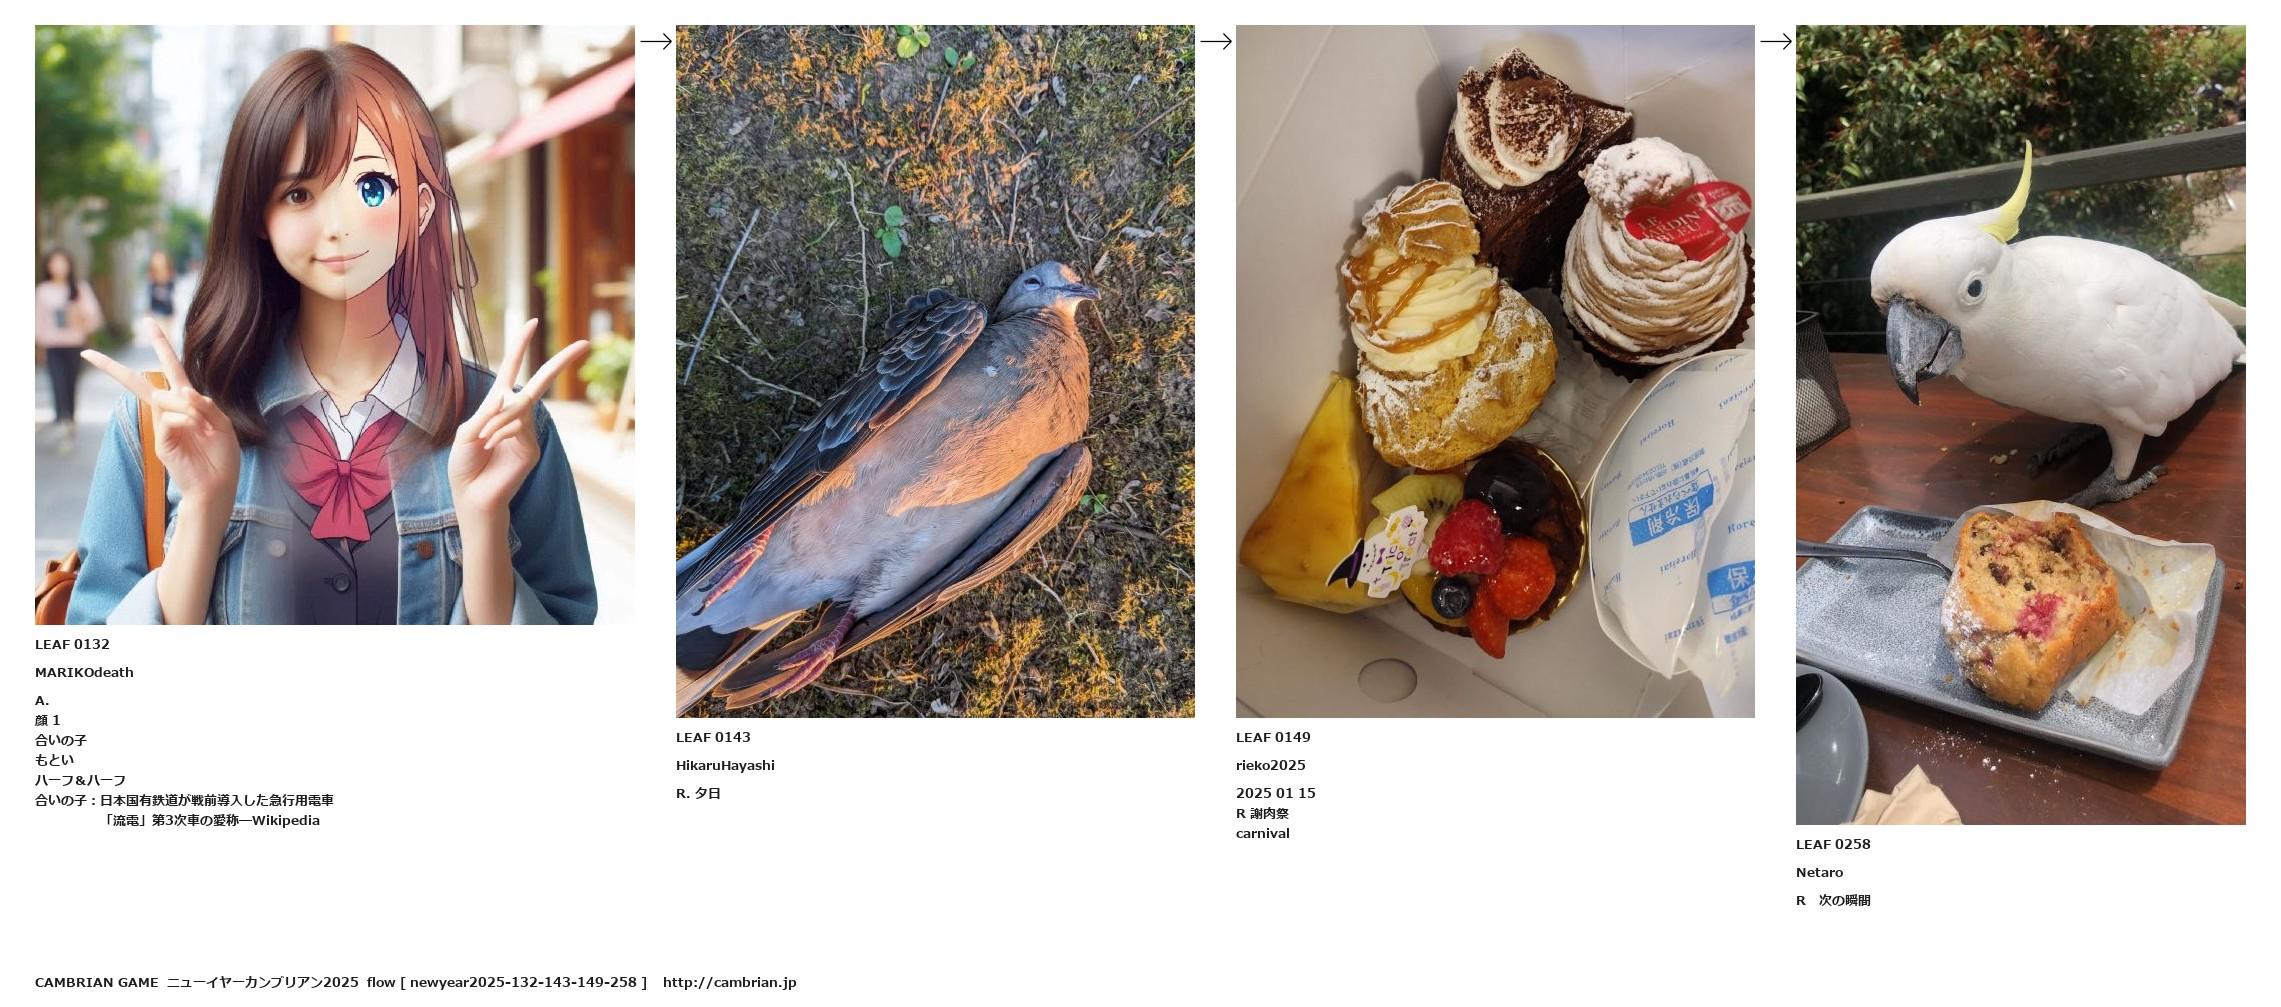This screenshot has height=1007, width=2281.
Task: Select the author name rieko2025
Action: click(x=1271, y=765)
